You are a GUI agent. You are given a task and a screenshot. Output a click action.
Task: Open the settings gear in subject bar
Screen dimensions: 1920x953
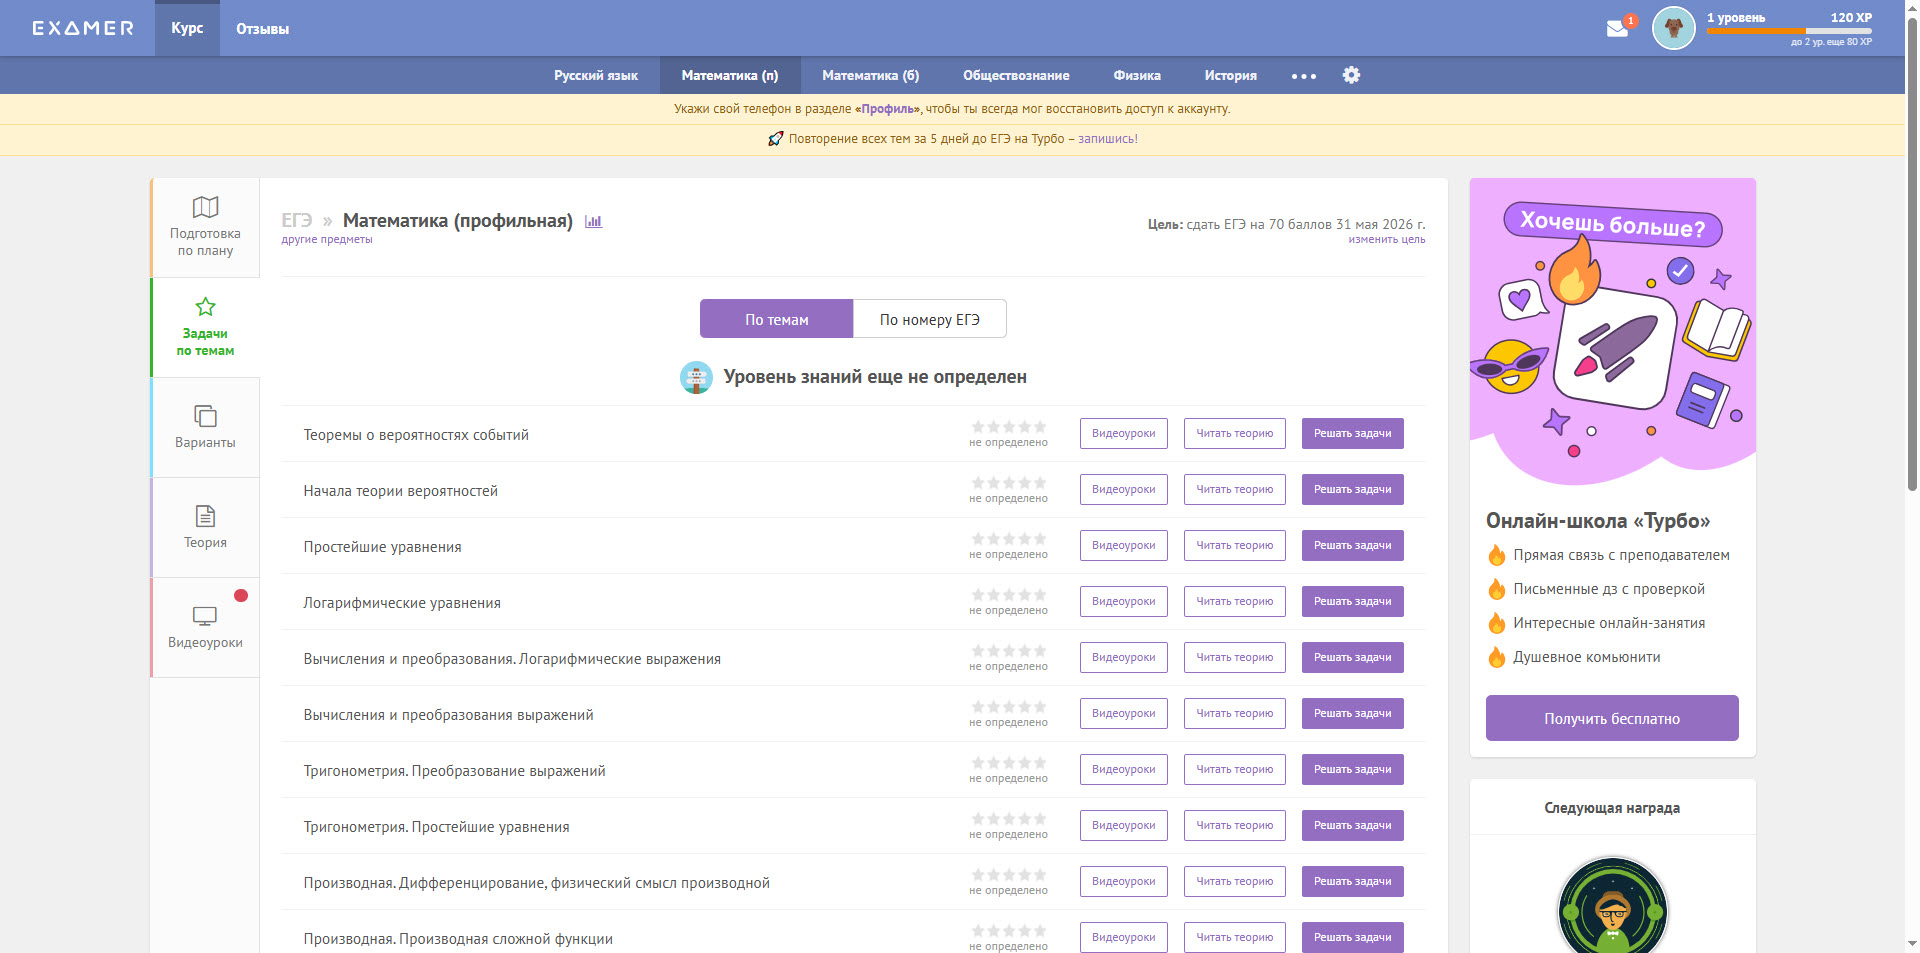pos(1351,75)
